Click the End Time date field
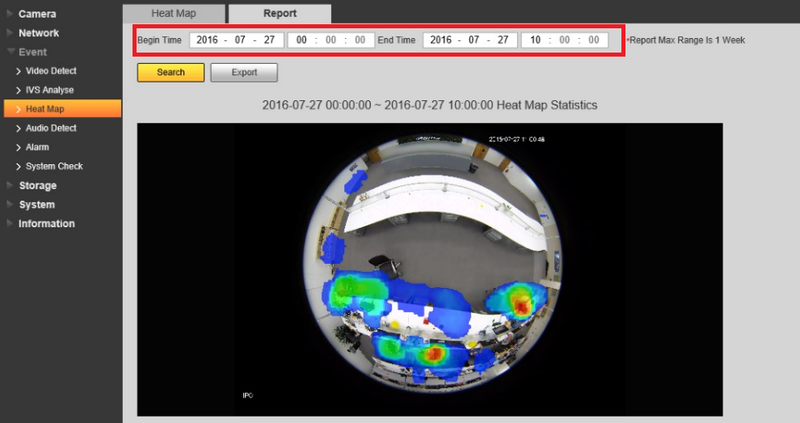The height and width of the screenshot is (423, 800). tap(468, 40)
